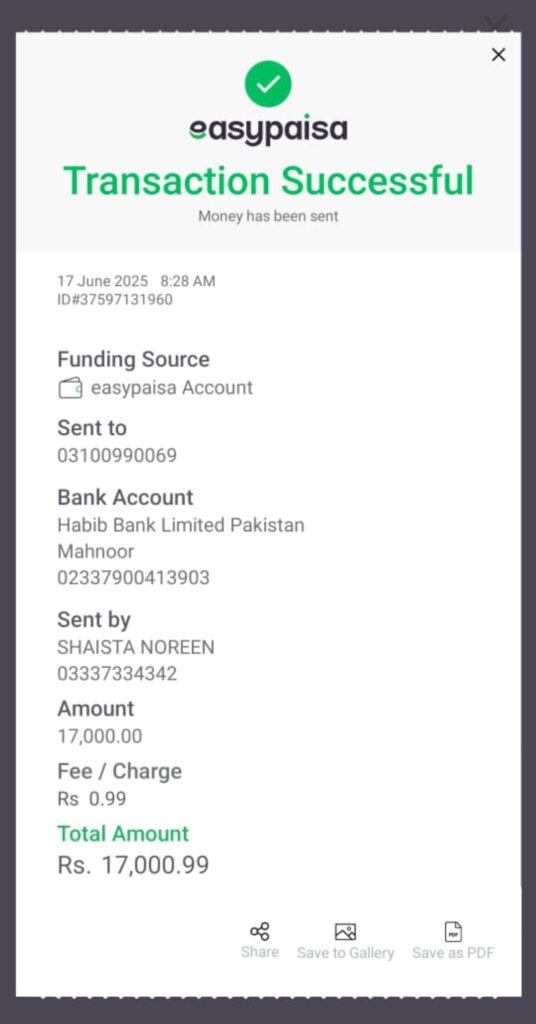This screenshot has height=1024, width=536.
Task: Close the receipt with the X icon
Action: click(498, 55)
